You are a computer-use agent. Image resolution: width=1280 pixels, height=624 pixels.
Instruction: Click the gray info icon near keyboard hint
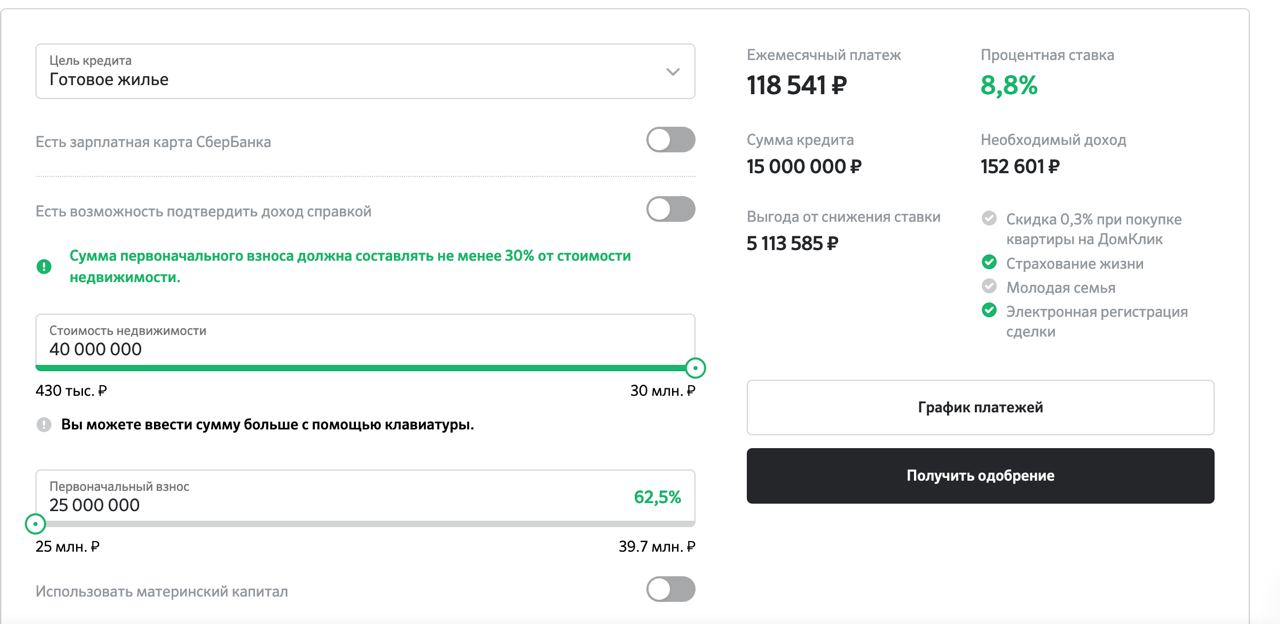43,425
